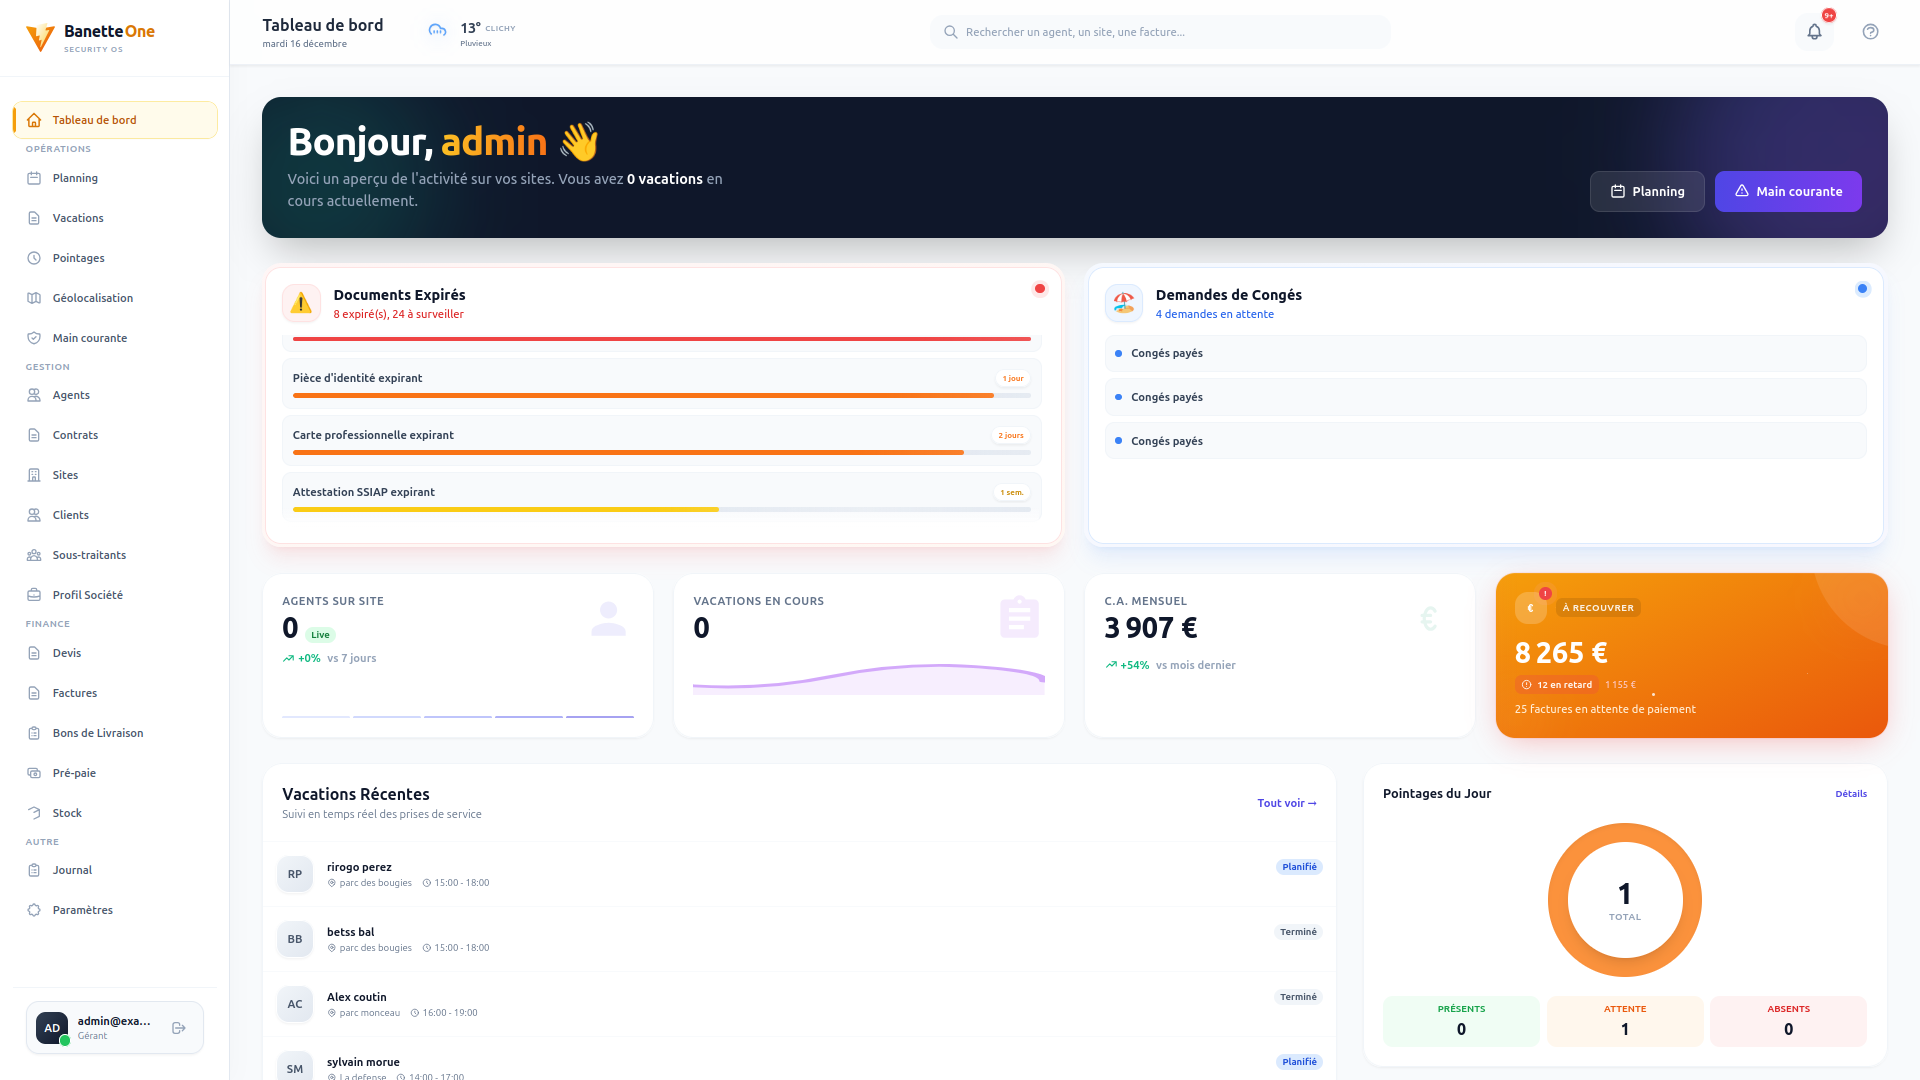Click the Vacations en cours clipboard icon
Screen dimensions: 1920x1080
(x=1018, y=617)
